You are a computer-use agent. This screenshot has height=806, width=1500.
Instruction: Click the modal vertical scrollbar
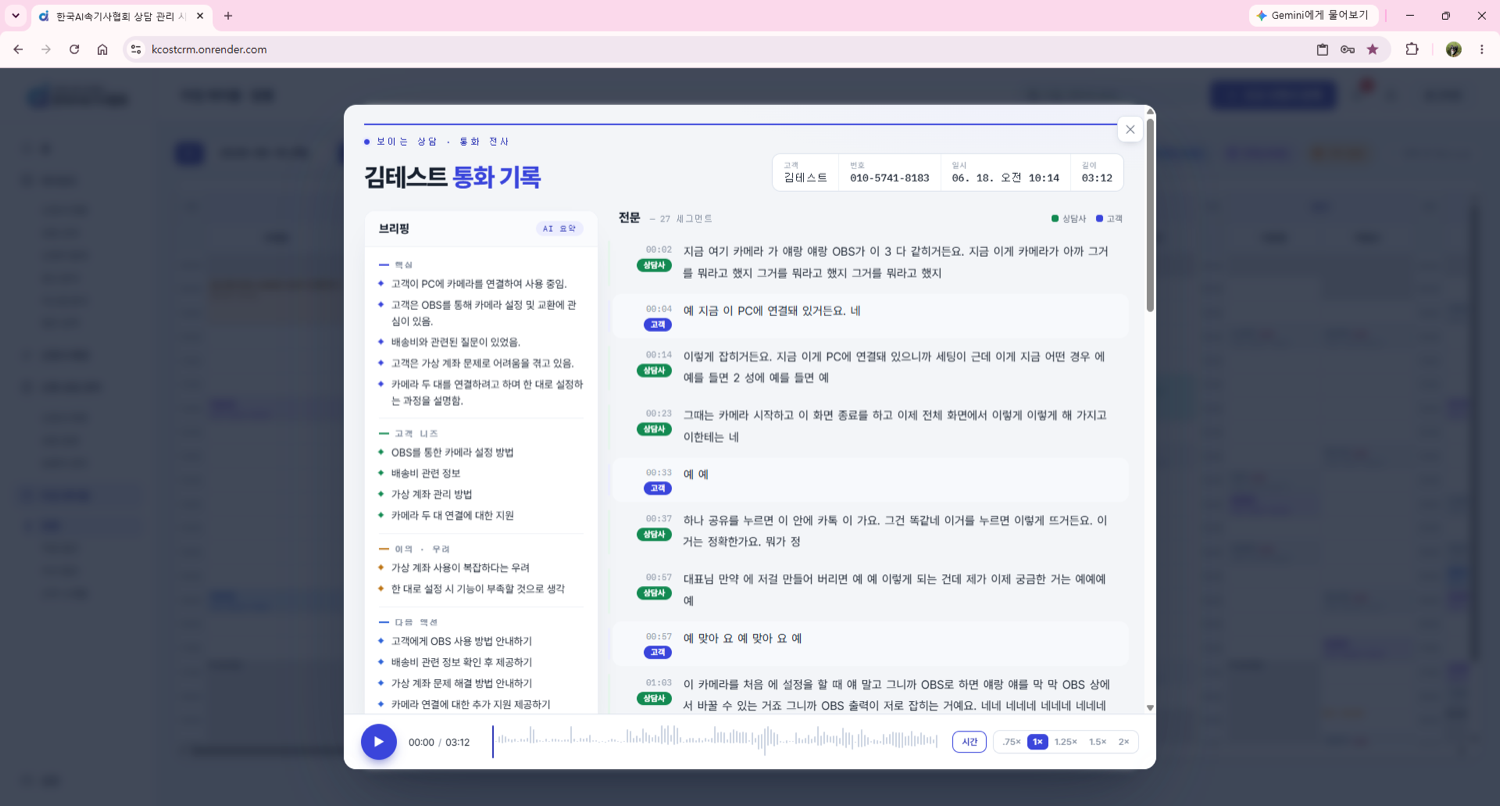pyautogui.click(x=1150, y=214)
